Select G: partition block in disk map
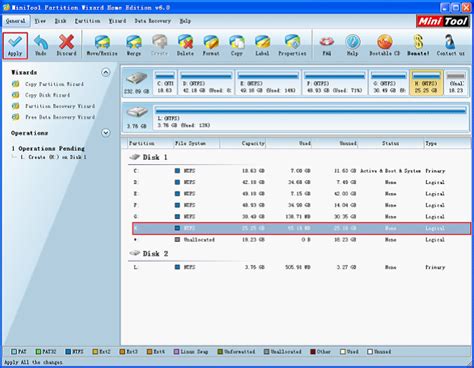Screen dimensions: 474x368 point(389,83)
